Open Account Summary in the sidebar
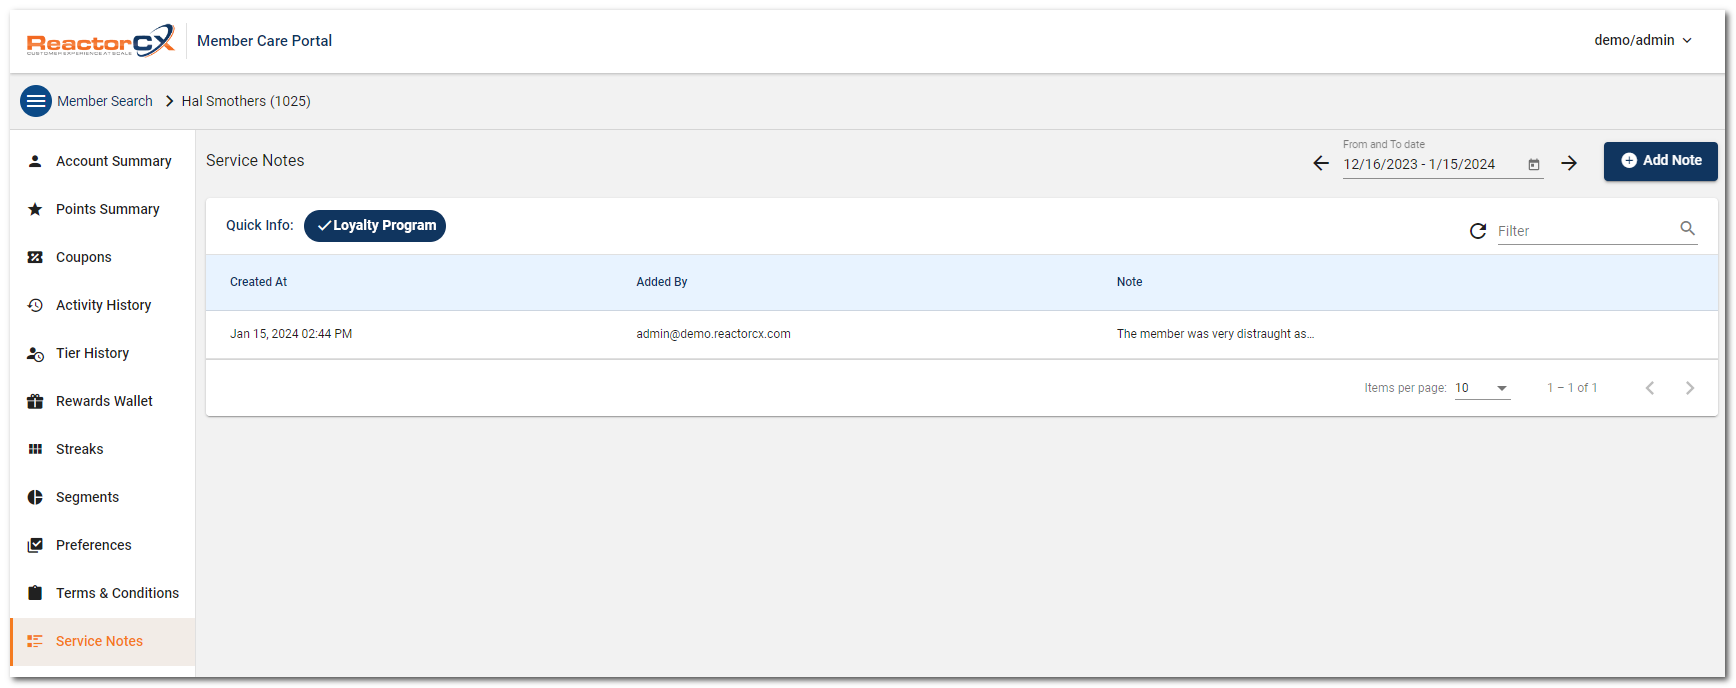Screen dimensions: 1736x688 [113, 161]
